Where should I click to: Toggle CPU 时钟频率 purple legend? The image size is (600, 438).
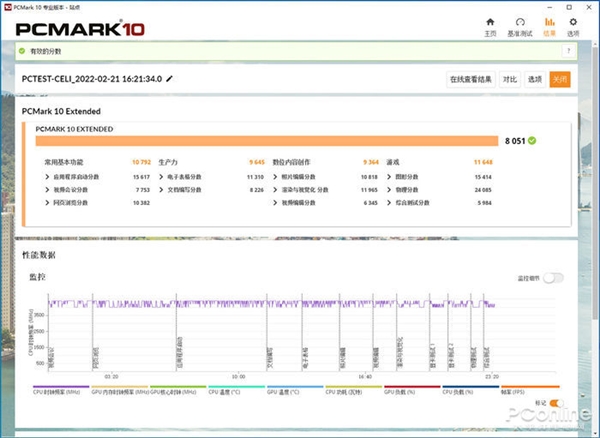61,390
